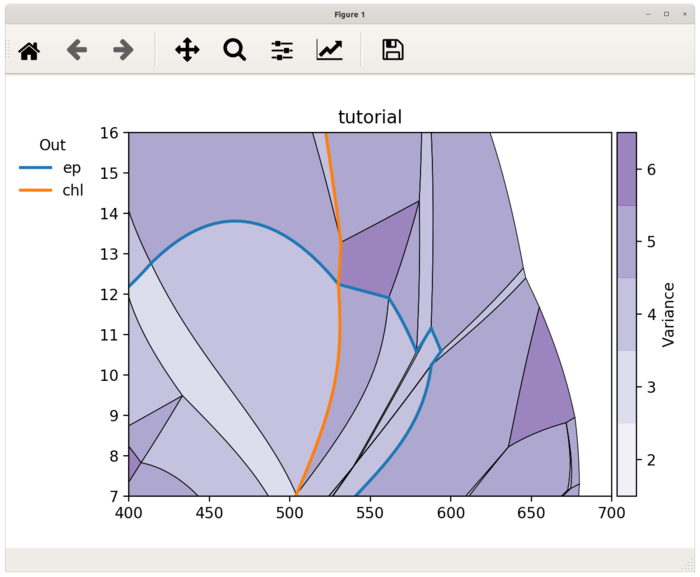Go back to previous view arrow

(x=77, y=50)
